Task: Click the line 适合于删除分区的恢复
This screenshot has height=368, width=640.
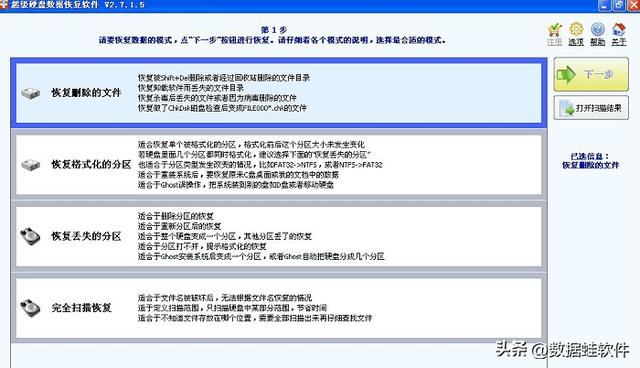Action: (x=176, y=216)
